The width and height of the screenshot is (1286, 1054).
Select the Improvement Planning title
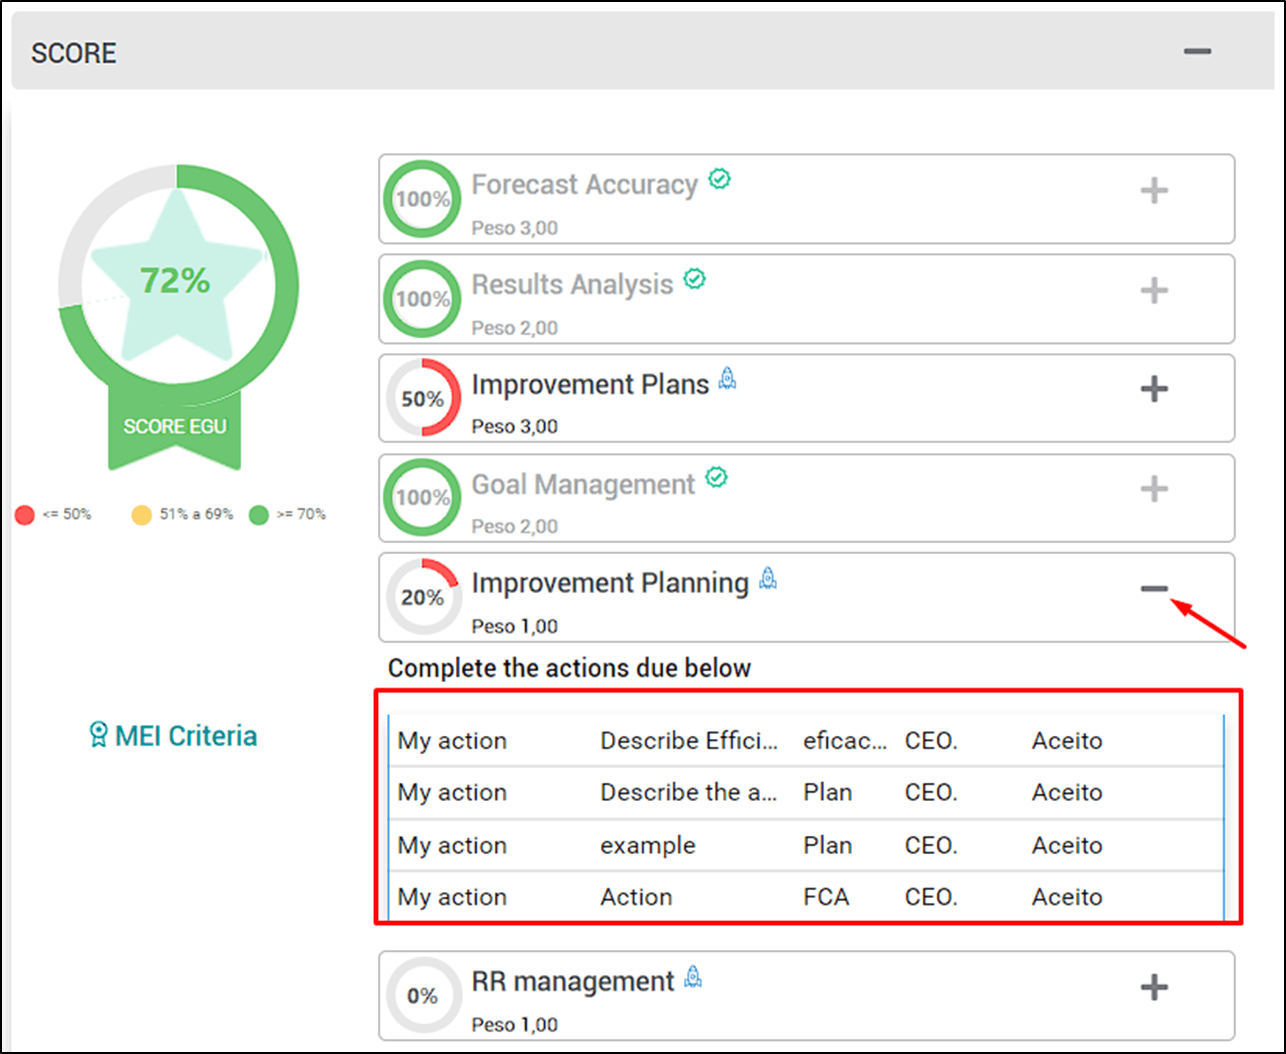[610, 583]
